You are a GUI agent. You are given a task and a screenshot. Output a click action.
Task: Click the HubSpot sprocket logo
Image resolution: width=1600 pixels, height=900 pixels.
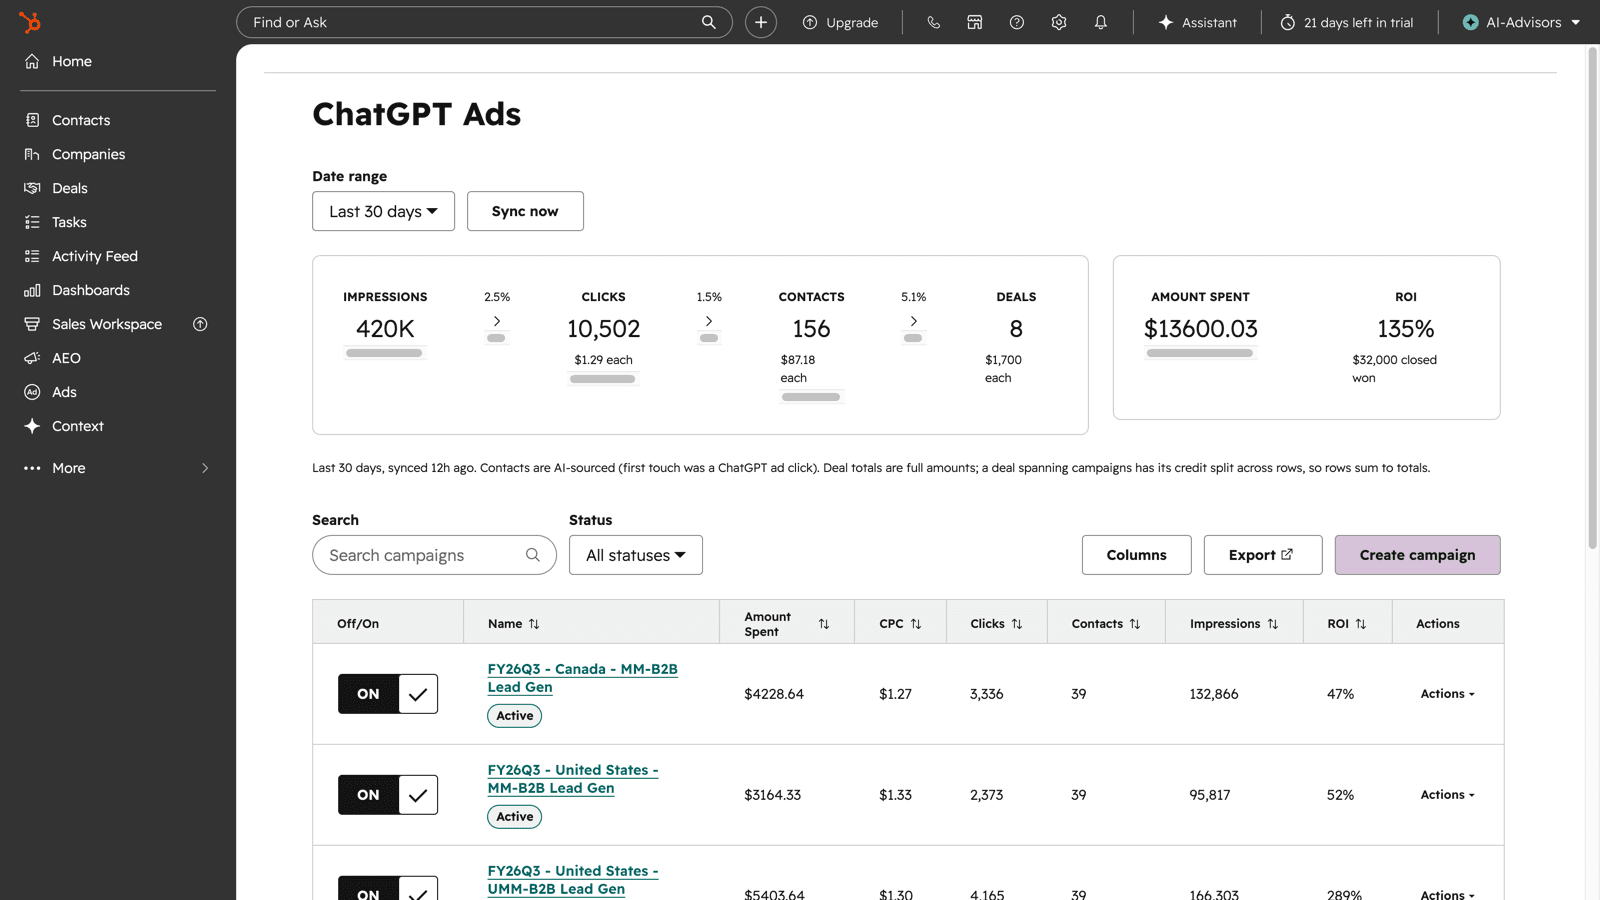pos(31,22)
